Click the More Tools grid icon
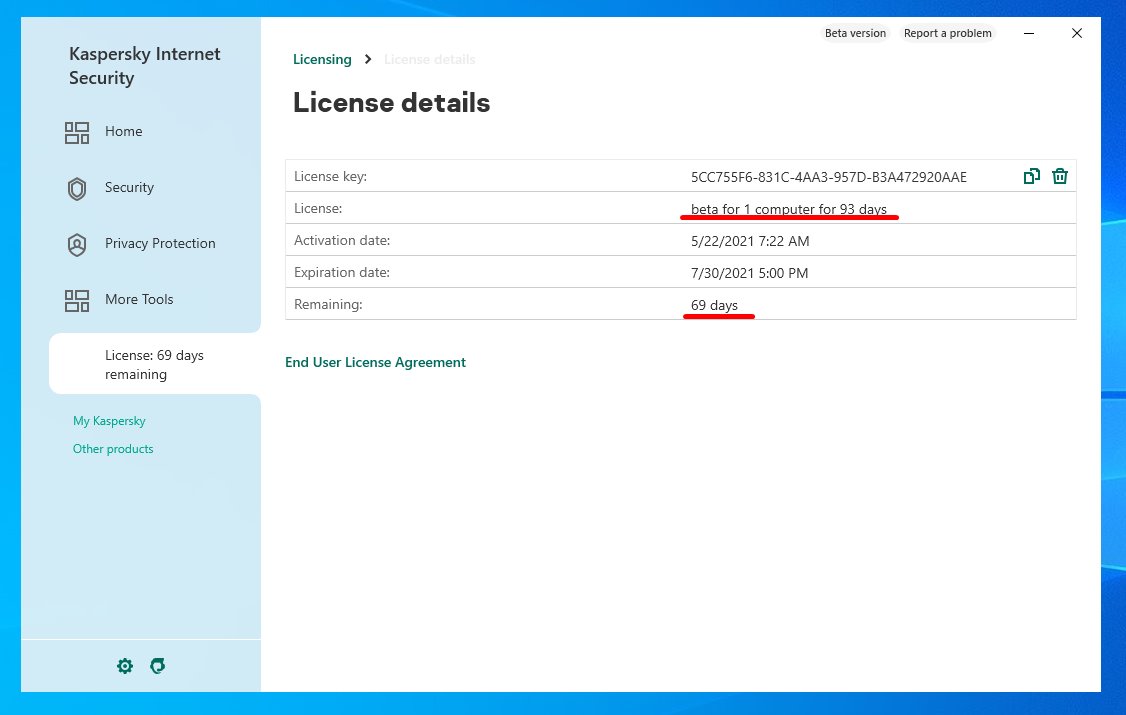The height and width of the screenshot is (715, 1126). [x=77, y=300]
